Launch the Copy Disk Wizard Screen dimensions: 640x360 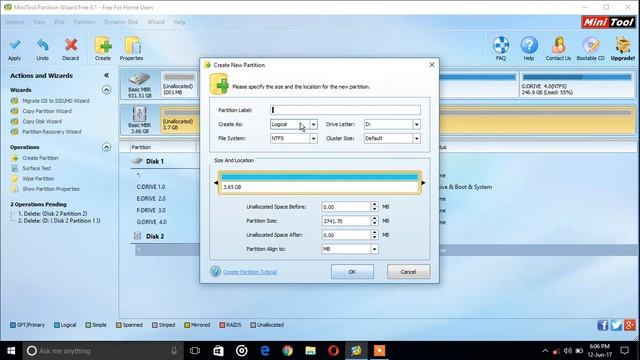click(42, 122)
